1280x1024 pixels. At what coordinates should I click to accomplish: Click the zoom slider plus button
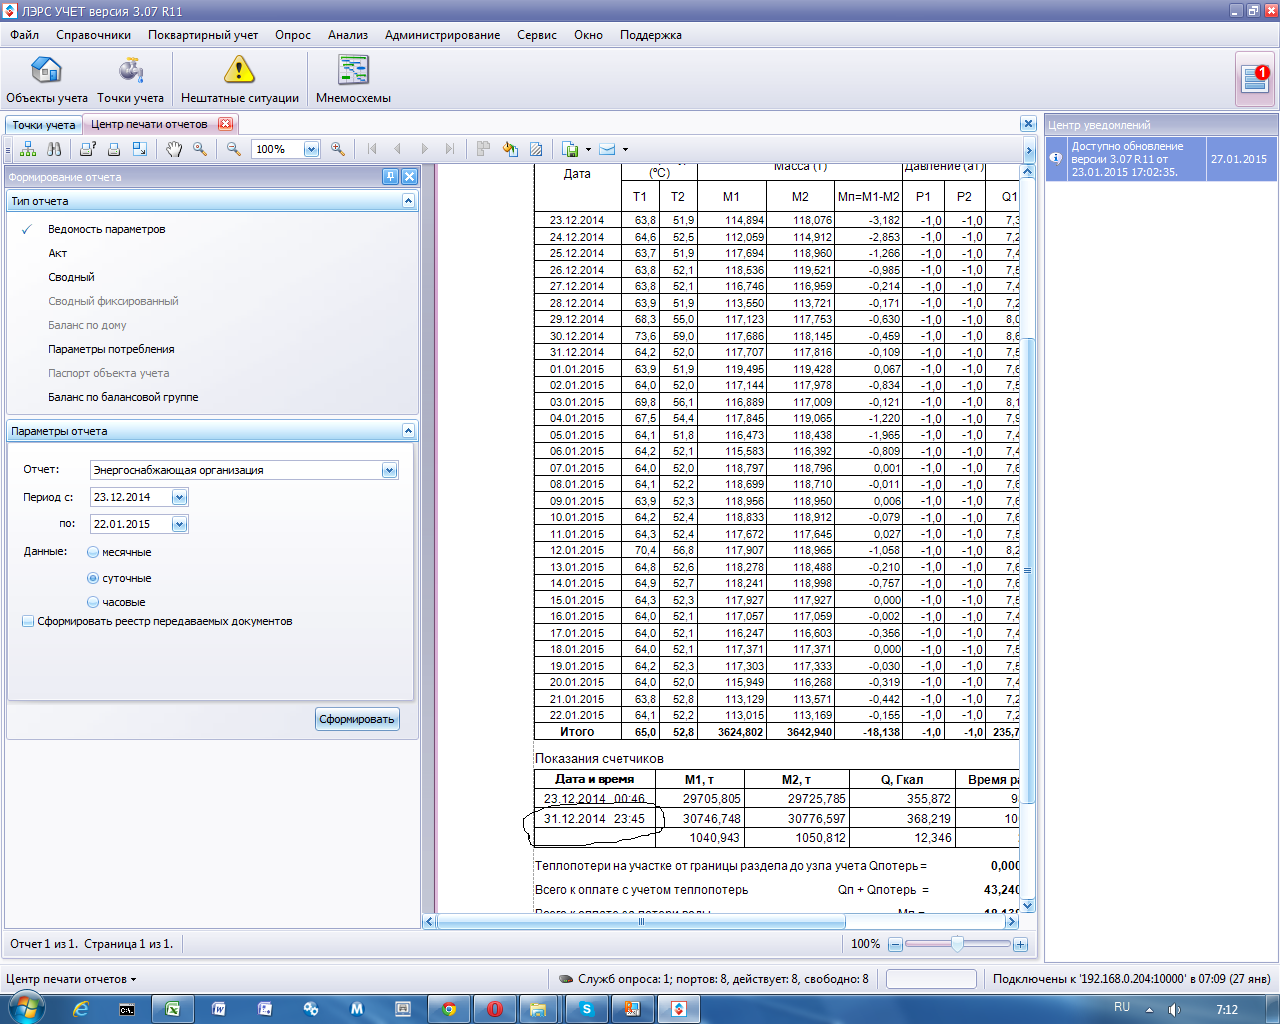click(1020, 944)
